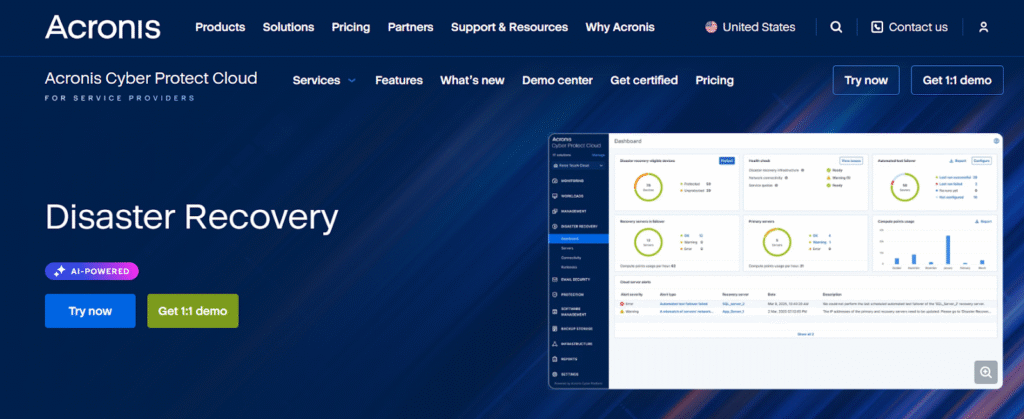The height and width of the screenshot is (419, 1024).
Task: Click the blue Try now hero button
Action: (90, 311)
